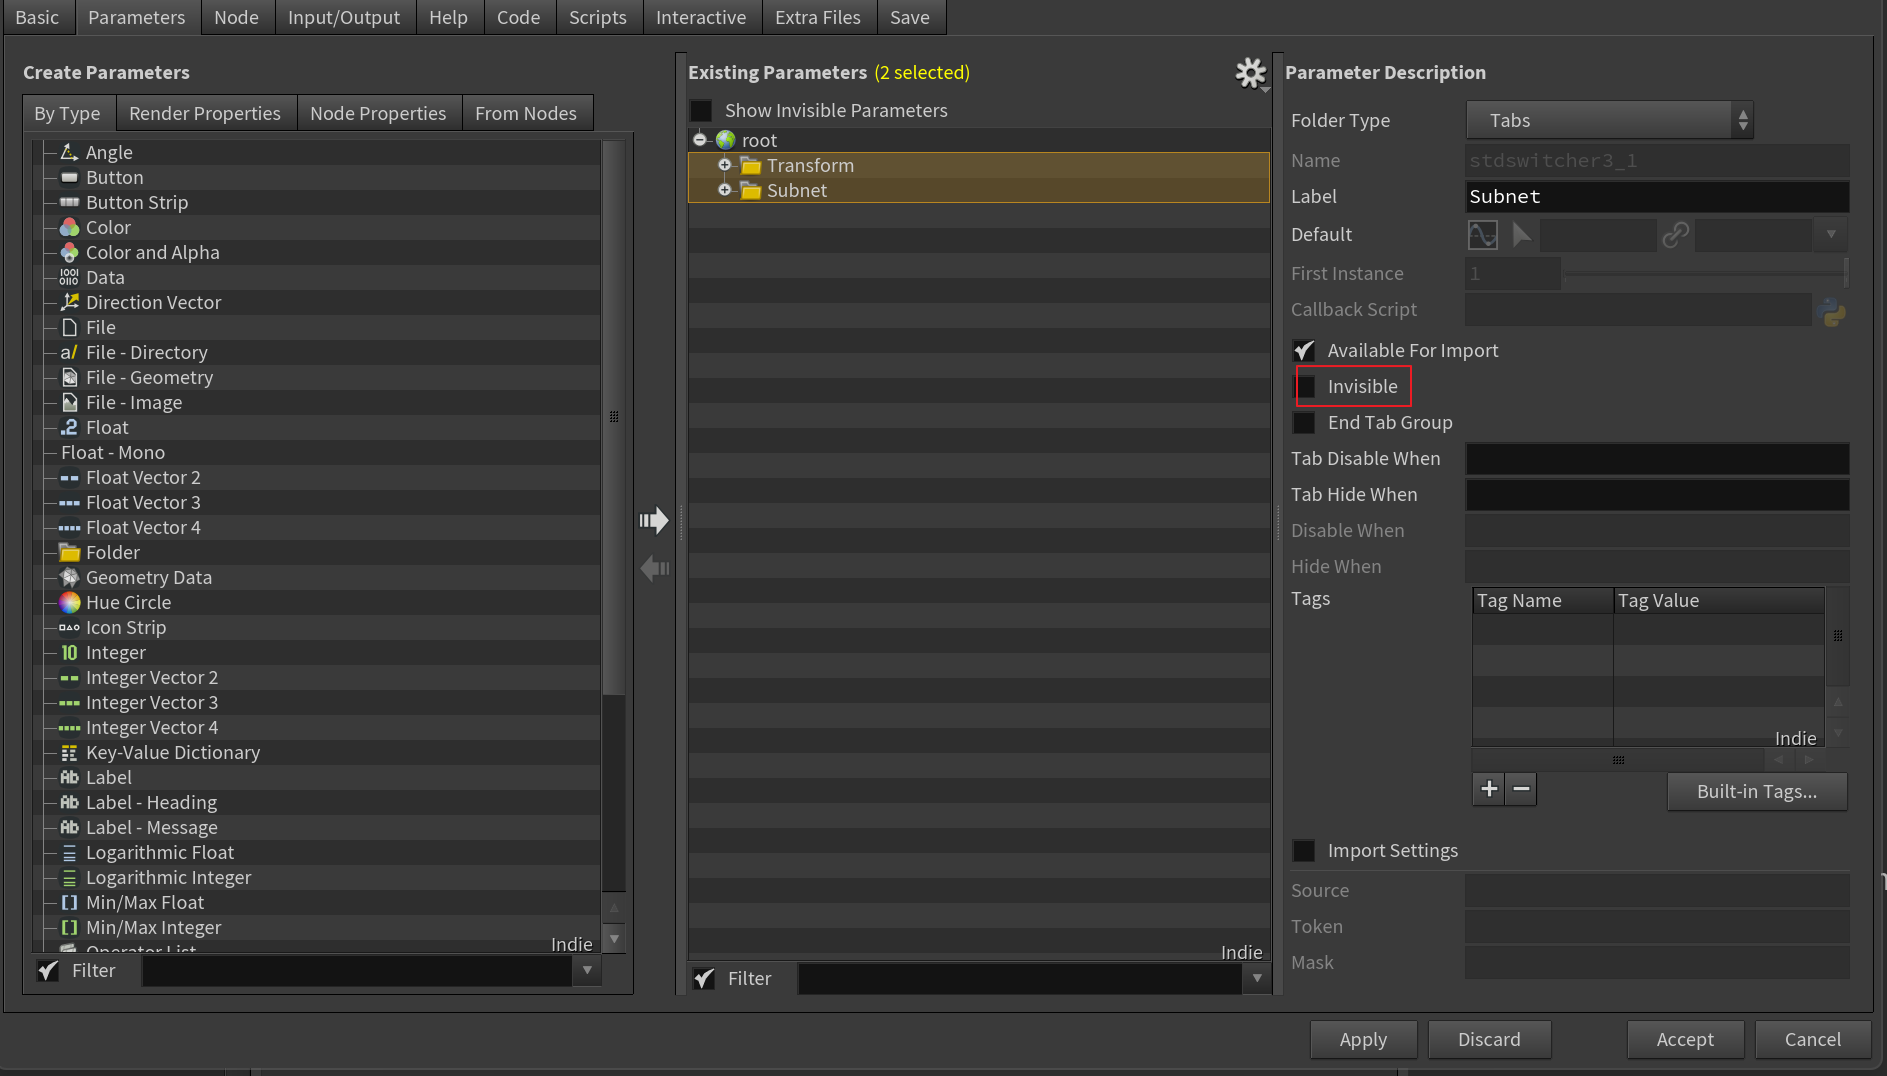Select the File - Image icon
Viewport: 1887px width, 1076px height.
(69, 402)
